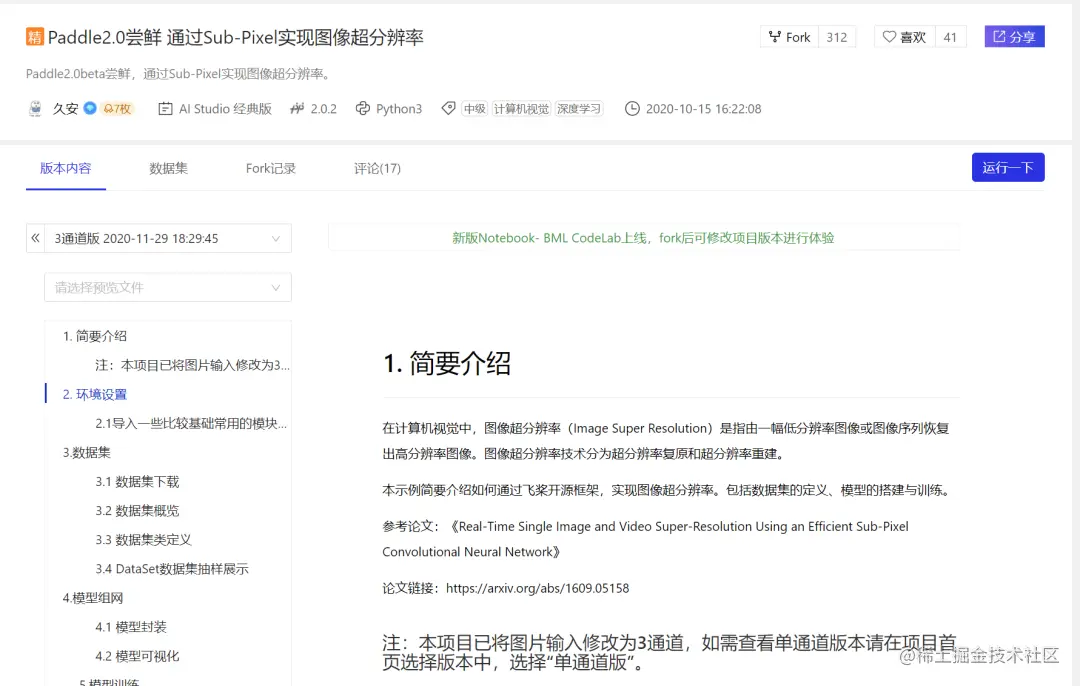The height and width of the screenshot is (686, 1080).
Task: Go to outline item 4.模型组网
Action: 93,598
